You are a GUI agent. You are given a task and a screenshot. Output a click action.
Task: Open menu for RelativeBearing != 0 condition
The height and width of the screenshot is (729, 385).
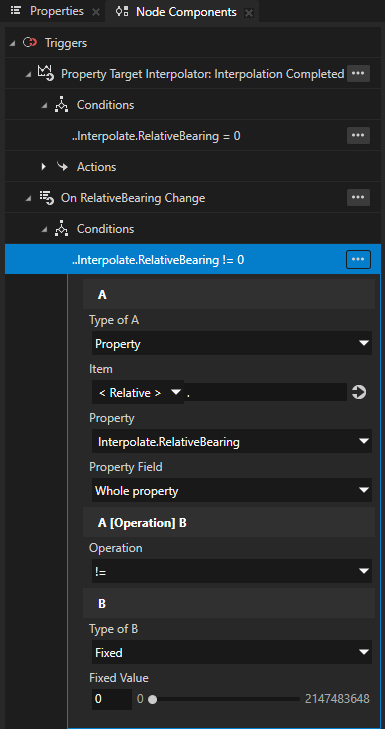358,259
